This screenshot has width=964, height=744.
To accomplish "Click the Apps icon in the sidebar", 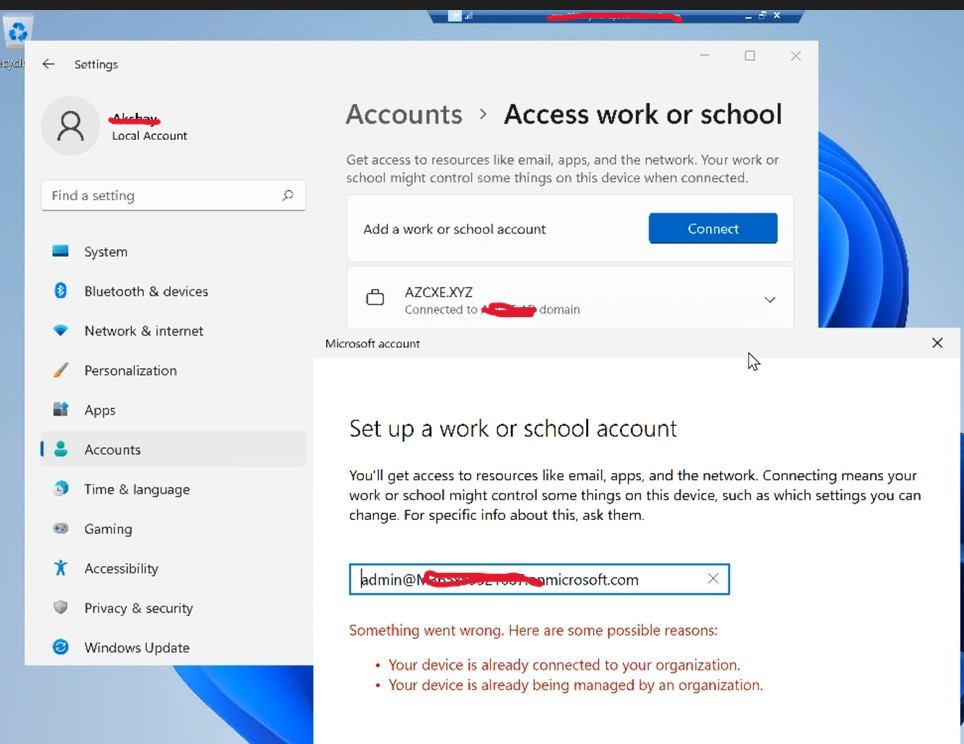I will coord(60,410).
